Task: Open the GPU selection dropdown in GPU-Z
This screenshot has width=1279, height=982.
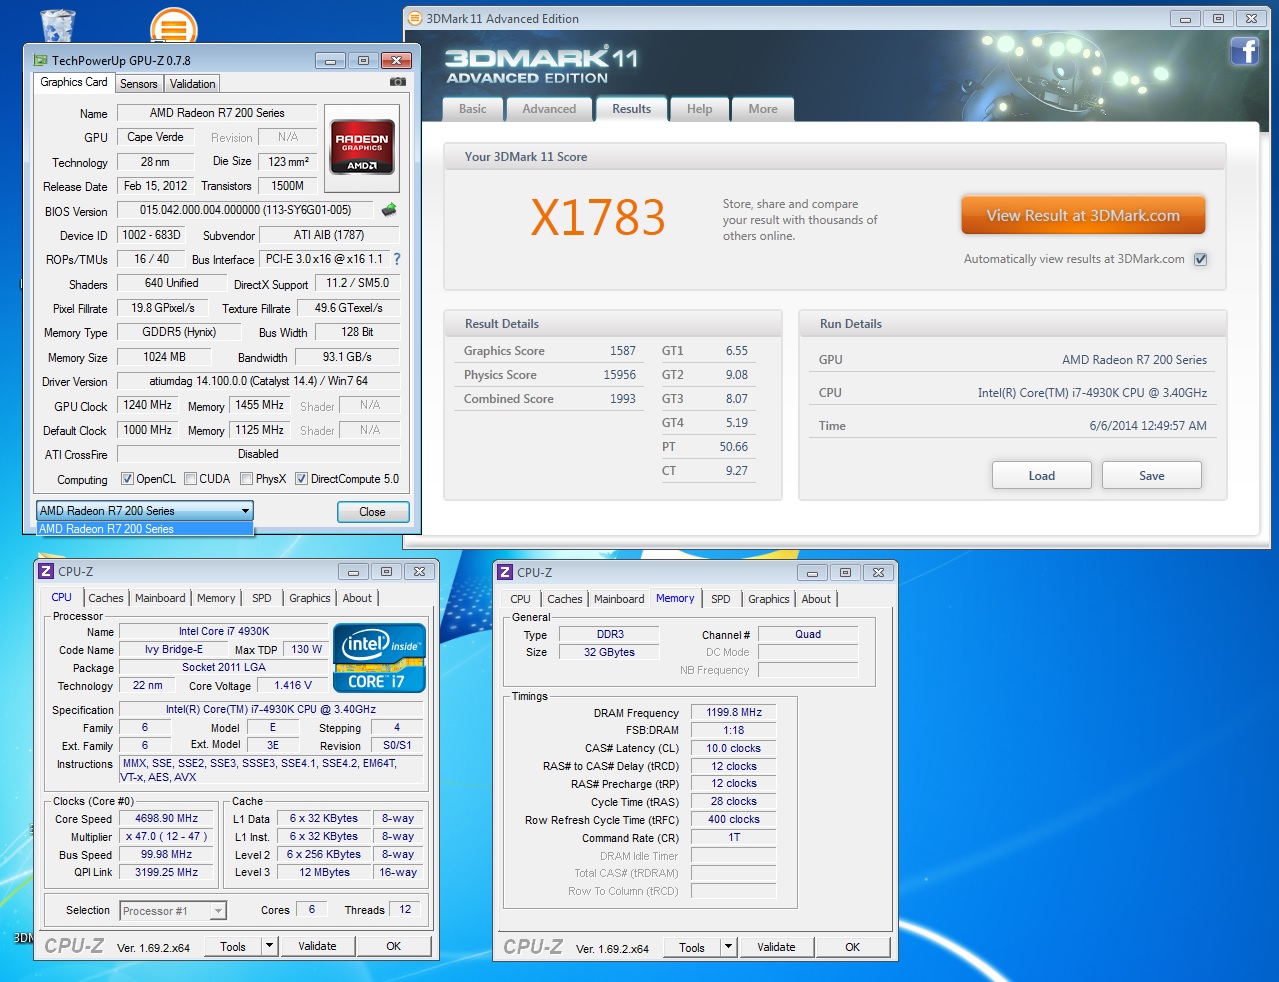Action: [145, 511]
